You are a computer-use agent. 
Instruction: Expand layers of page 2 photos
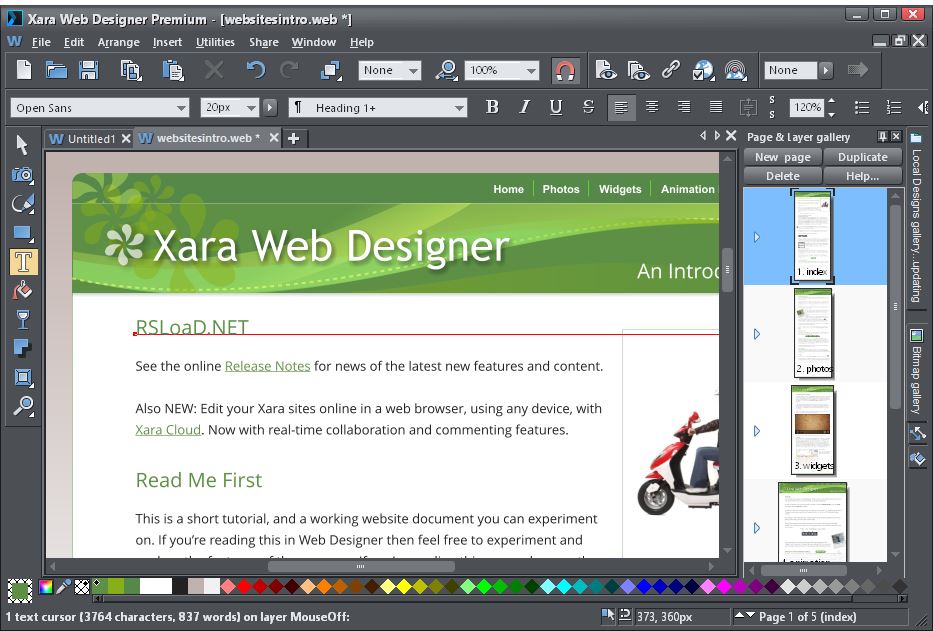point(757,334)
